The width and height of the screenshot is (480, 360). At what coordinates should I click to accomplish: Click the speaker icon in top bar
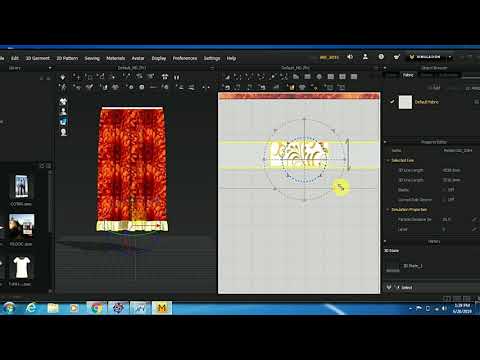tap(350, 57)
